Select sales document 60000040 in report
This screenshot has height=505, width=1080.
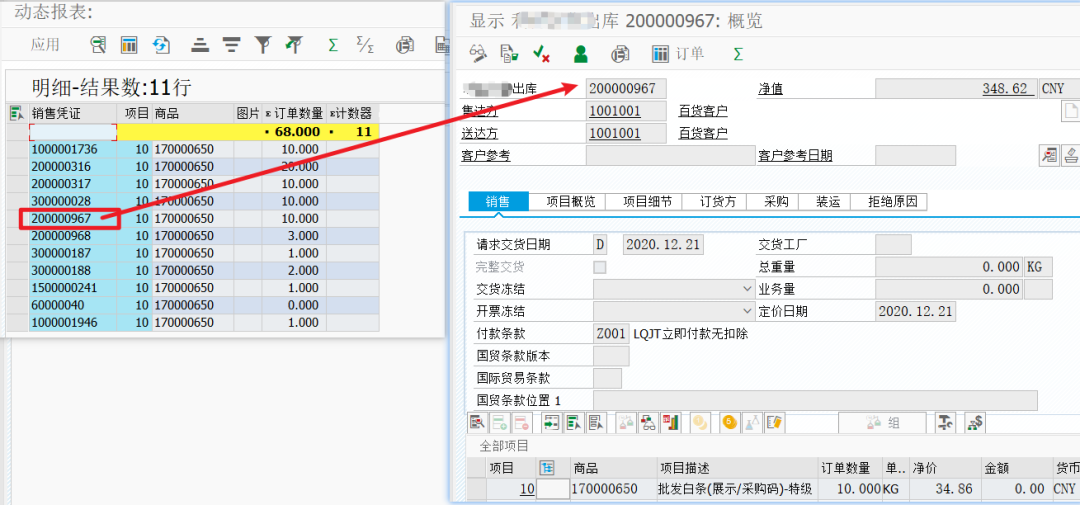[73, 305]
